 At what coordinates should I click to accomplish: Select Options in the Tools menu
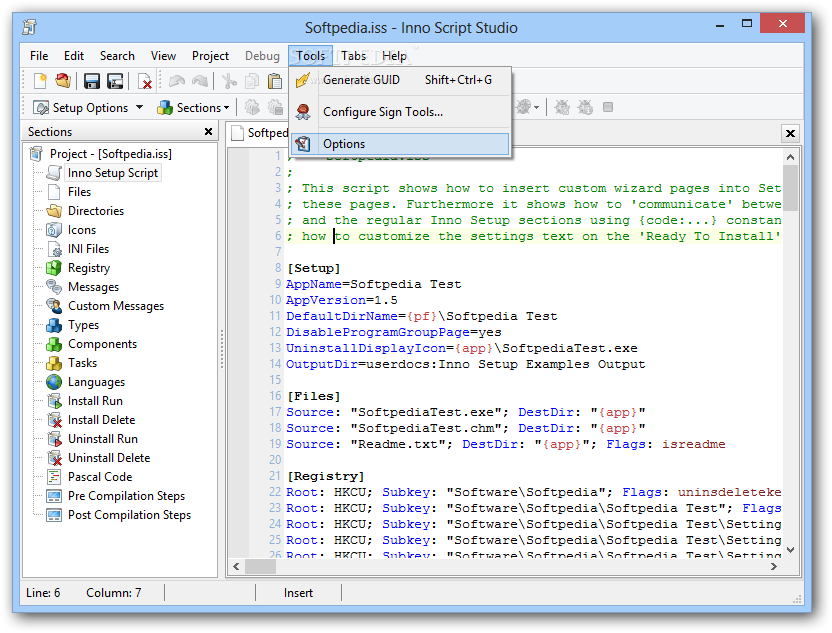pyautogui.click(x=400, y=144)
